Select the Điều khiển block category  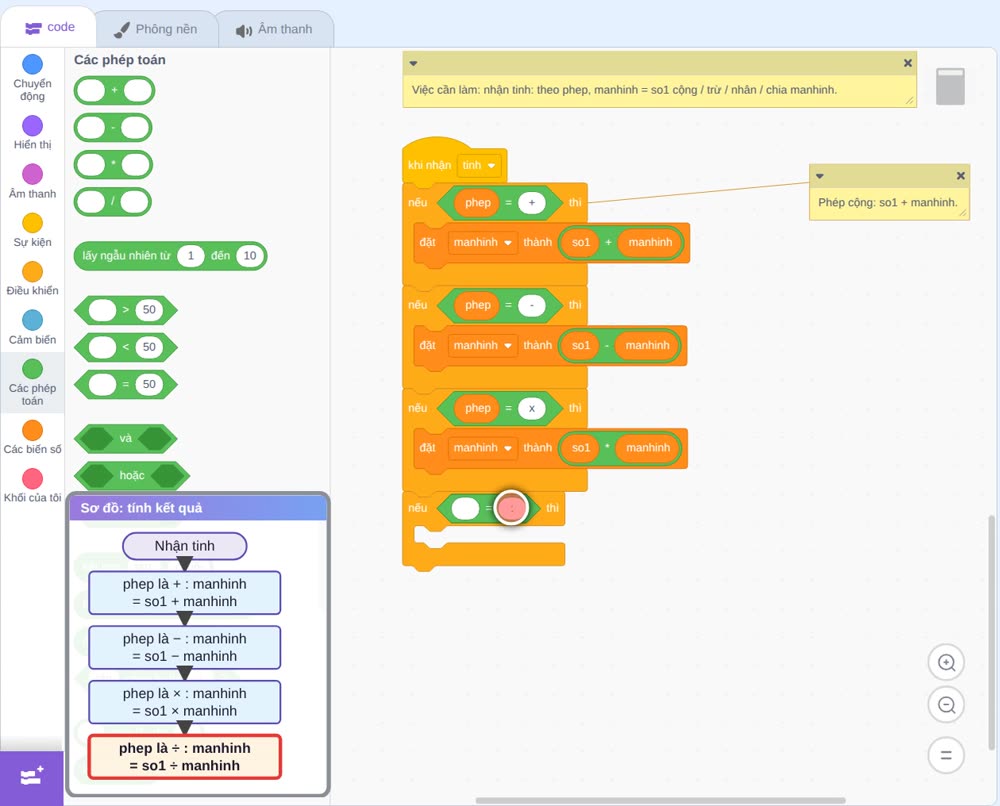point(32,279)
